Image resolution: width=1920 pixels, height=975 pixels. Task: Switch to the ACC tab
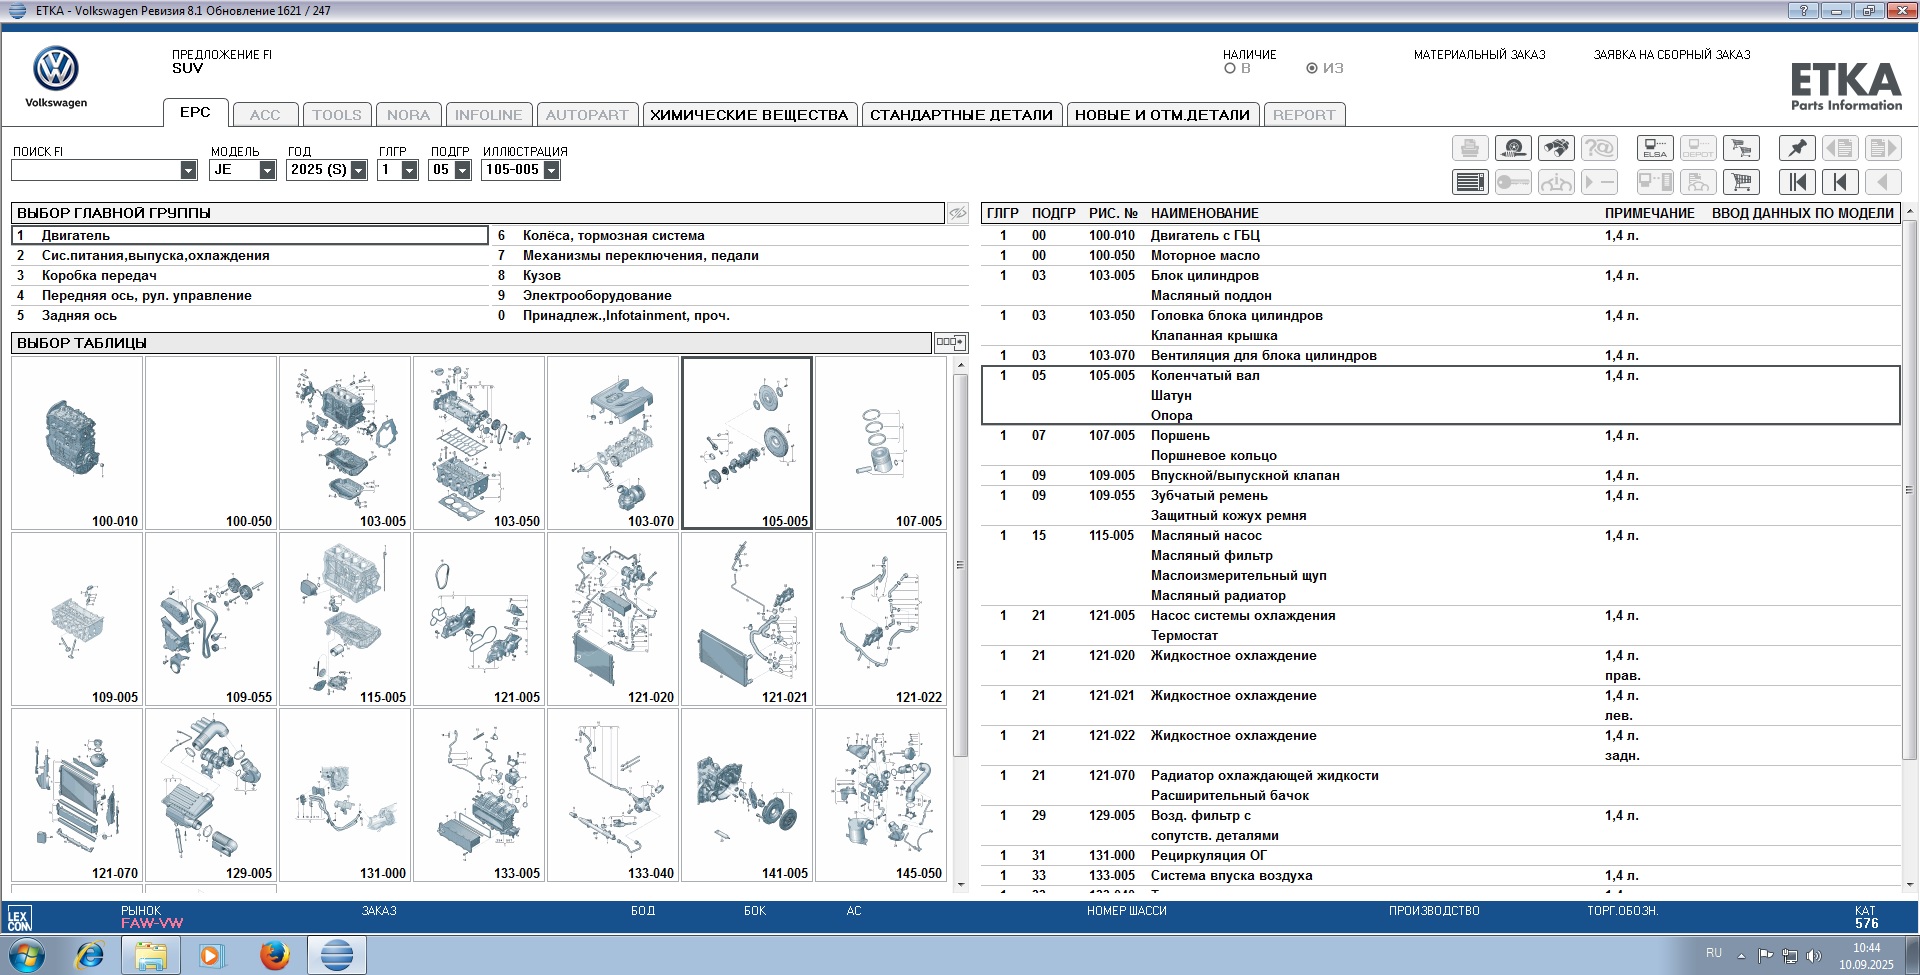click(265, 115)
